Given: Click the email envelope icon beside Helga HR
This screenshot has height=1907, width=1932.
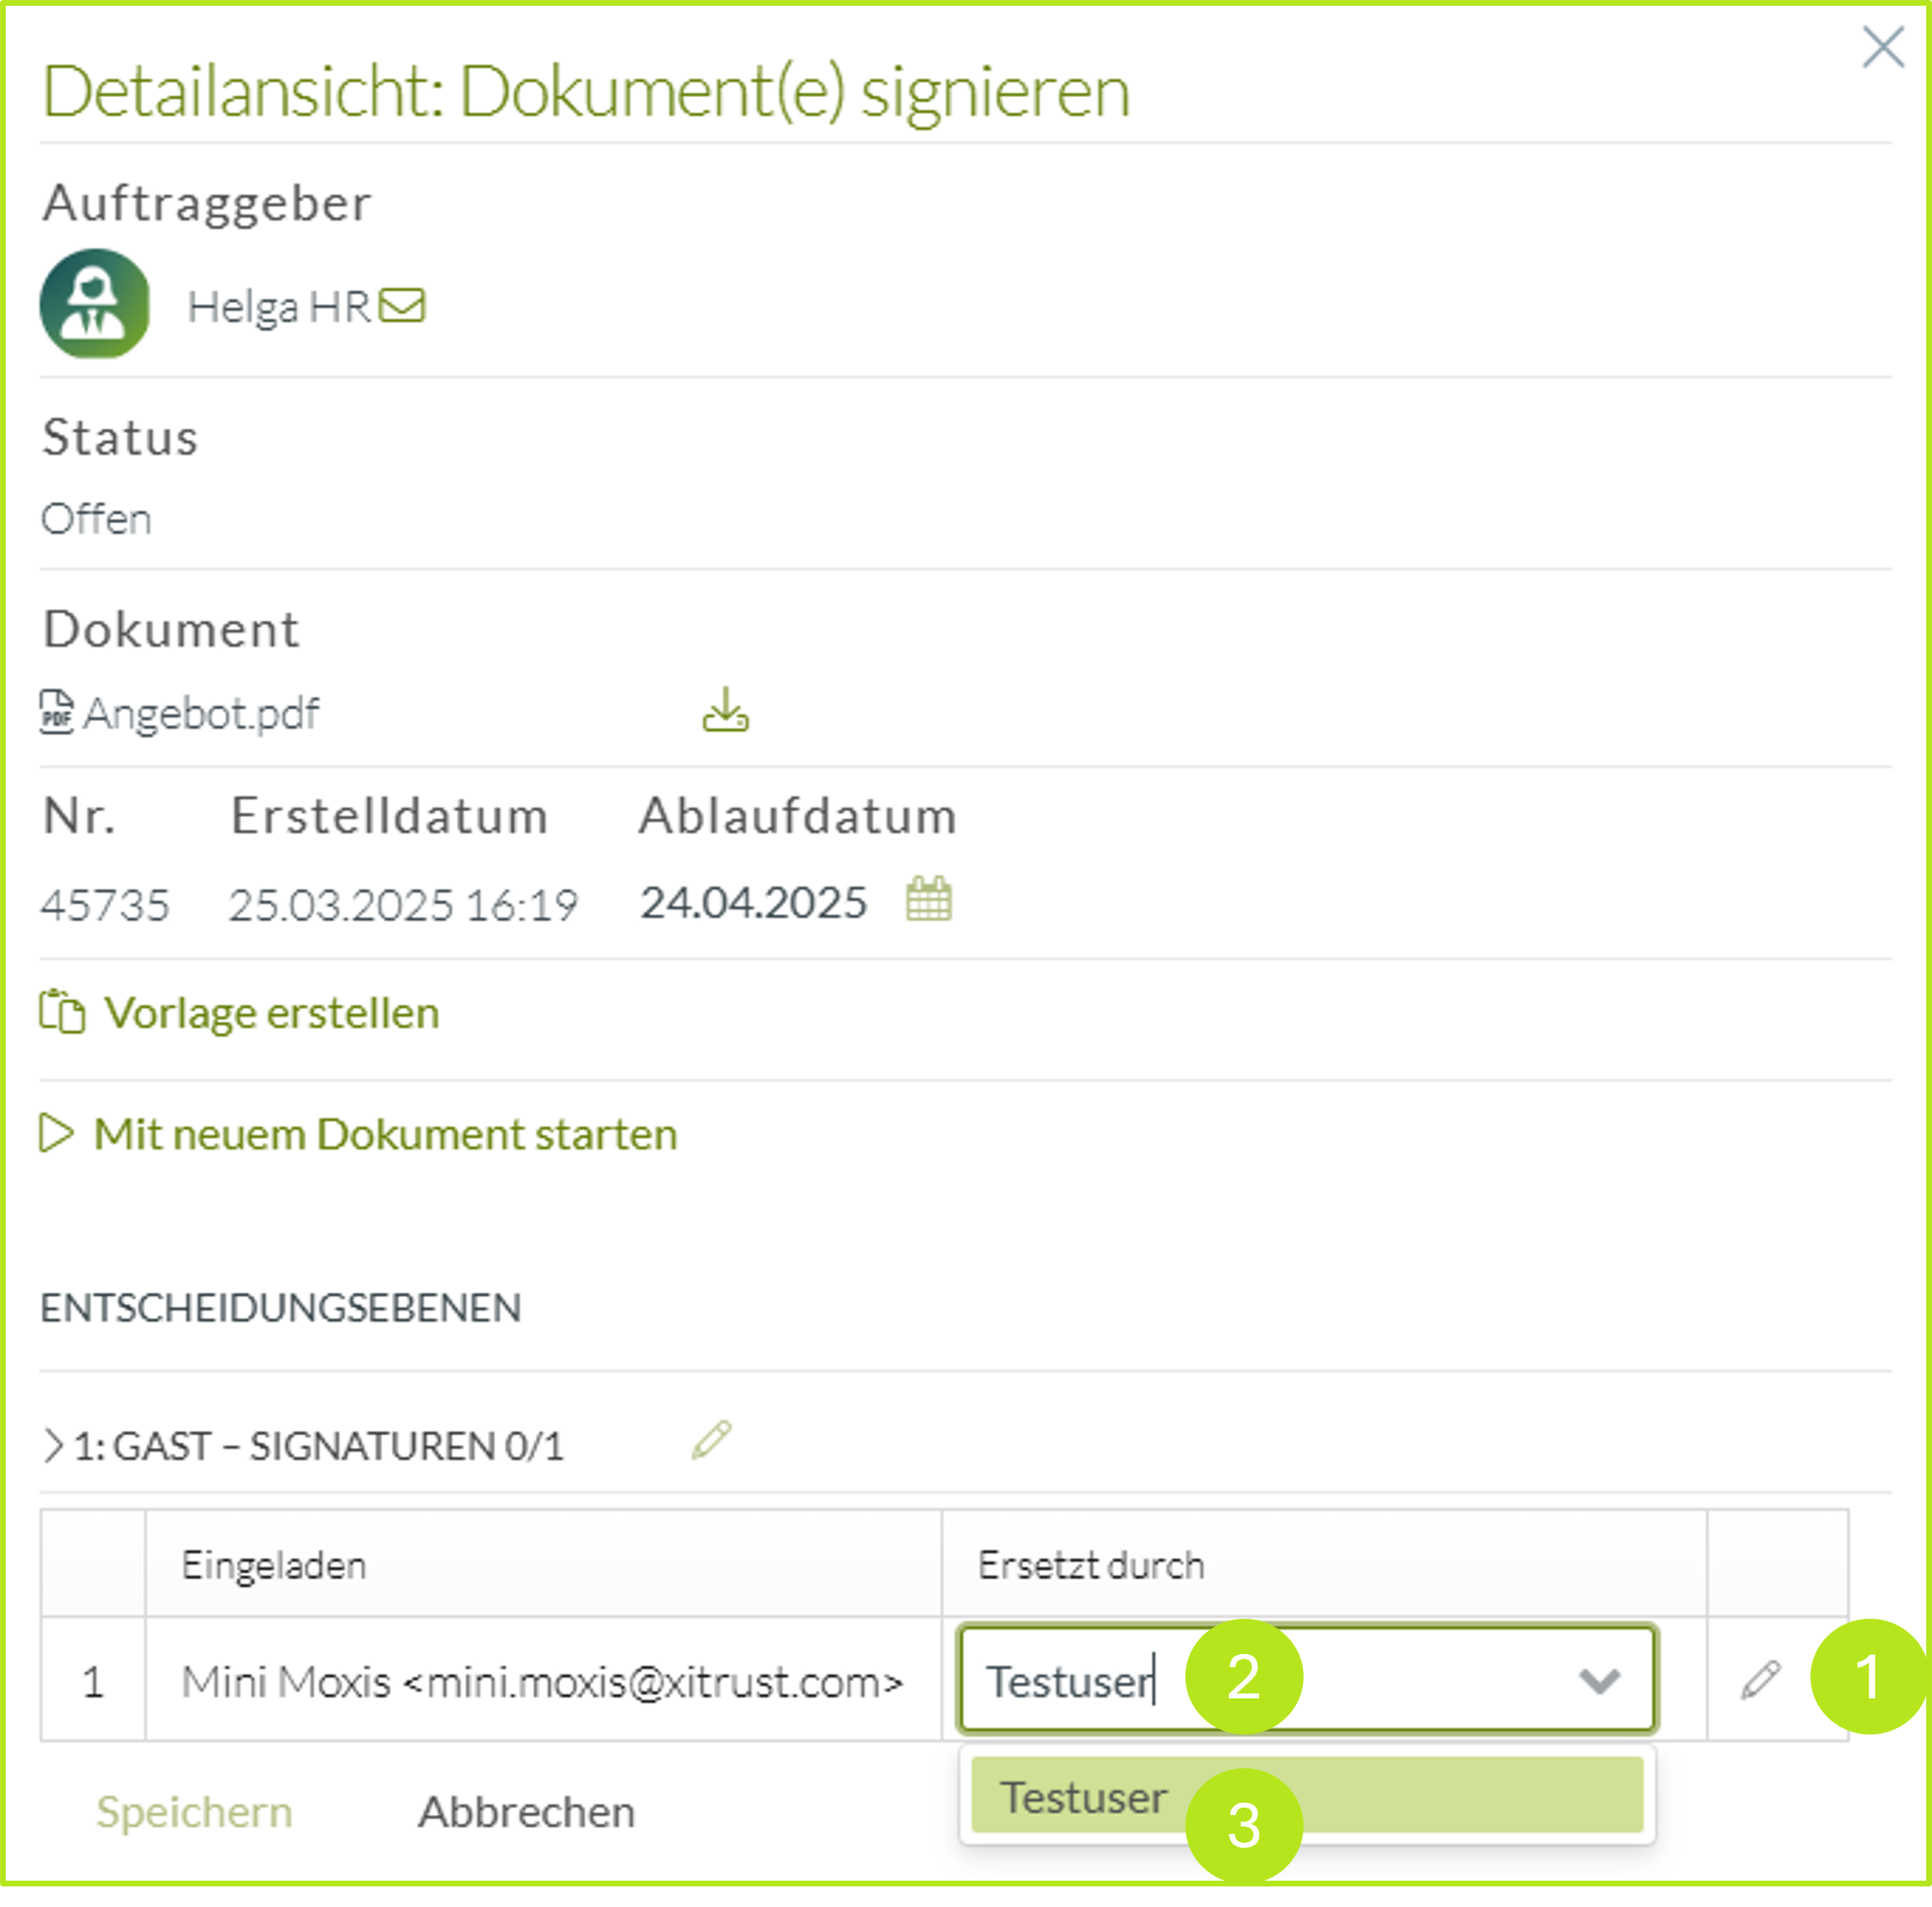Looking at the screenshot, I should pos(402,306).
